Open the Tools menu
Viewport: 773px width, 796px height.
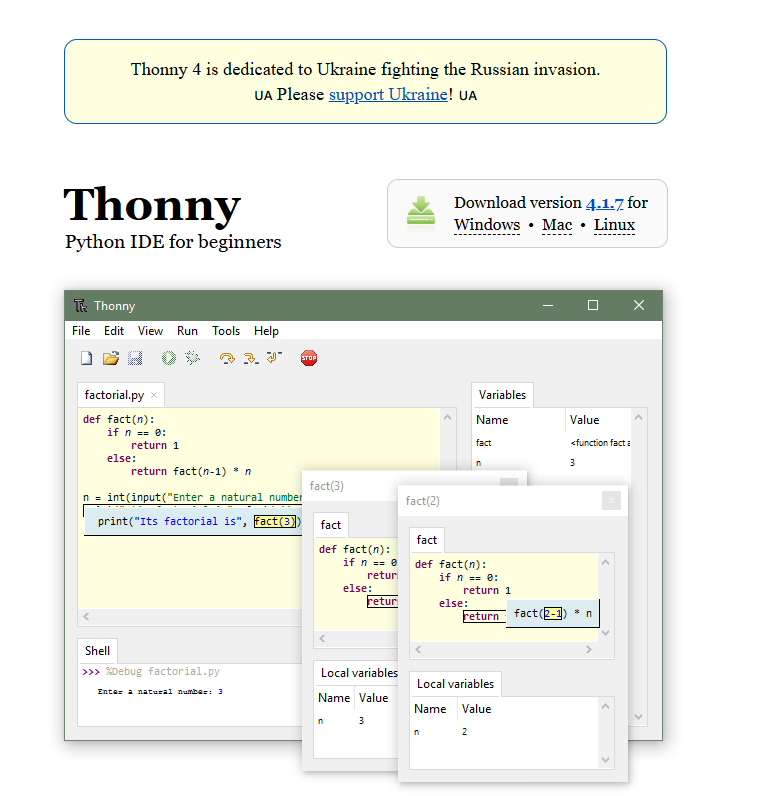click(x=226, y=331)
